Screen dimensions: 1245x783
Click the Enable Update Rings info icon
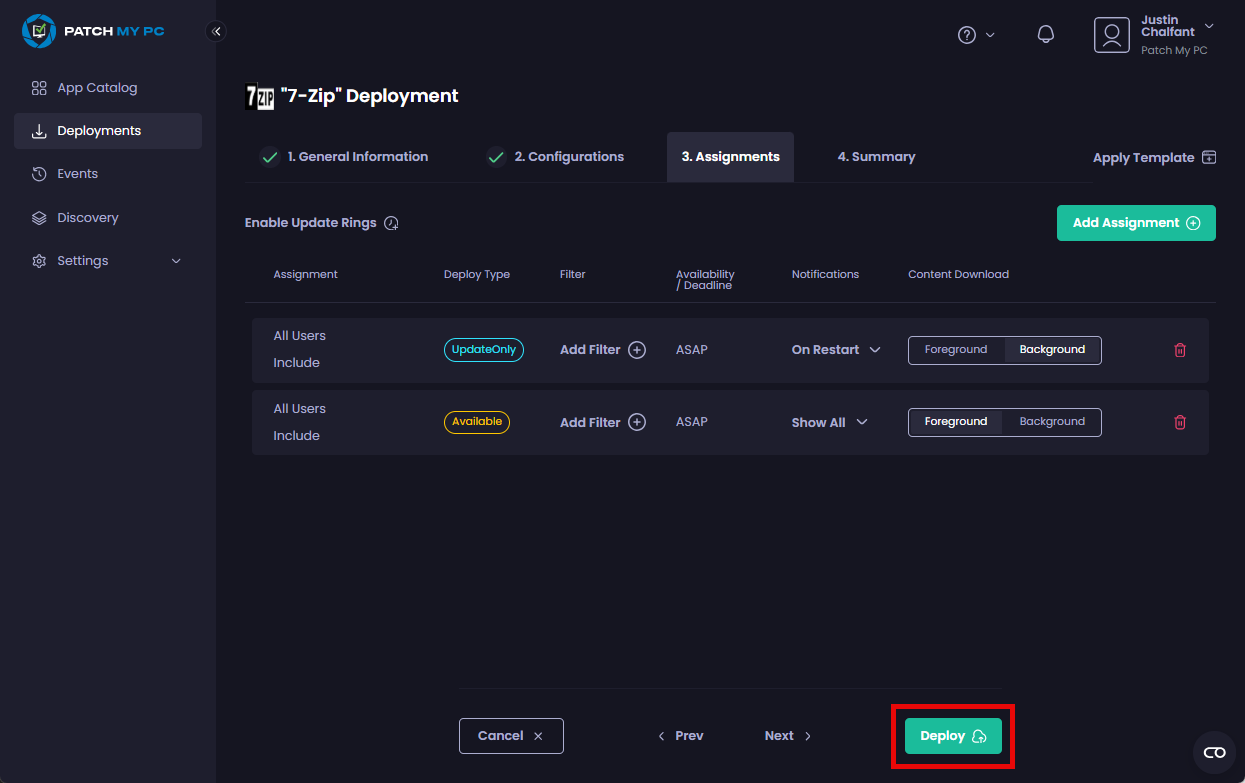(391, 222)
